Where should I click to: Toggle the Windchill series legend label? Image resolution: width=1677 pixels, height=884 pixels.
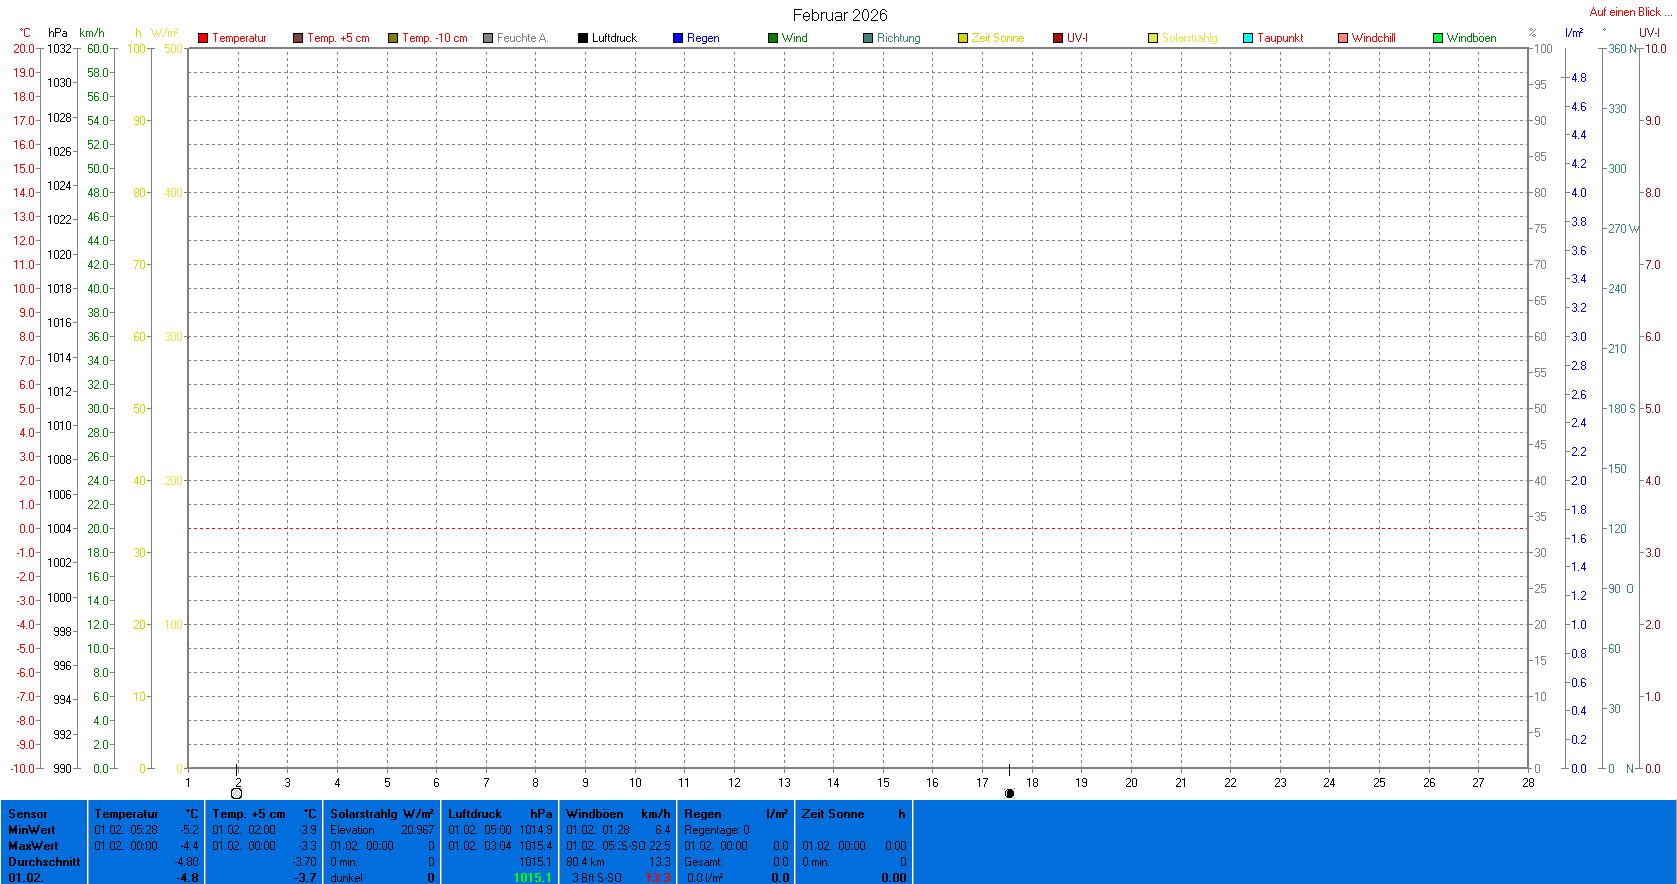pyautogui.click(x=1373, y=38)
